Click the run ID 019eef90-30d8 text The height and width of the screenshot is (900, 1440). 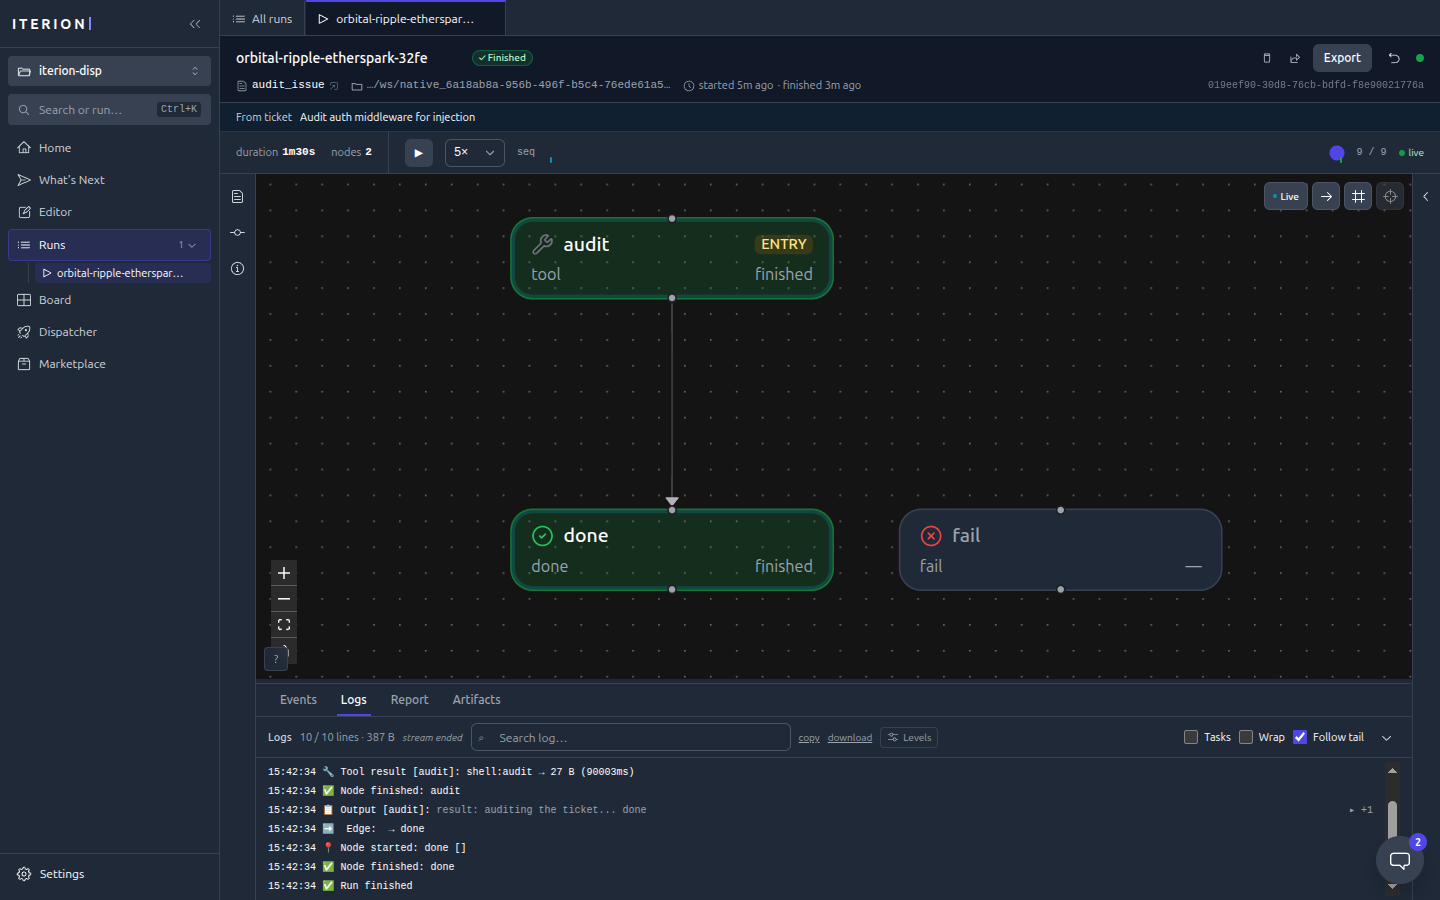coord(1316,85)
